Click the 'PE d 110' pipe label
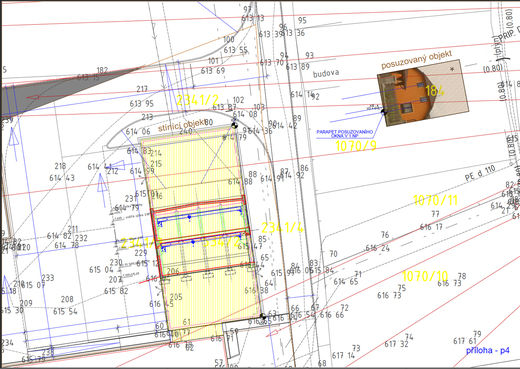The image size is (520, 369). tap(480, 173)
